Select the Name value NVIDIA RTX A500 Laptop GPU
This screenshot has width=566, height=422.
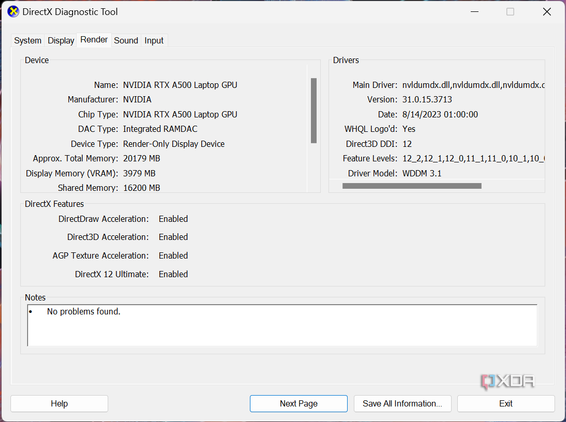[x=180, y=85]
